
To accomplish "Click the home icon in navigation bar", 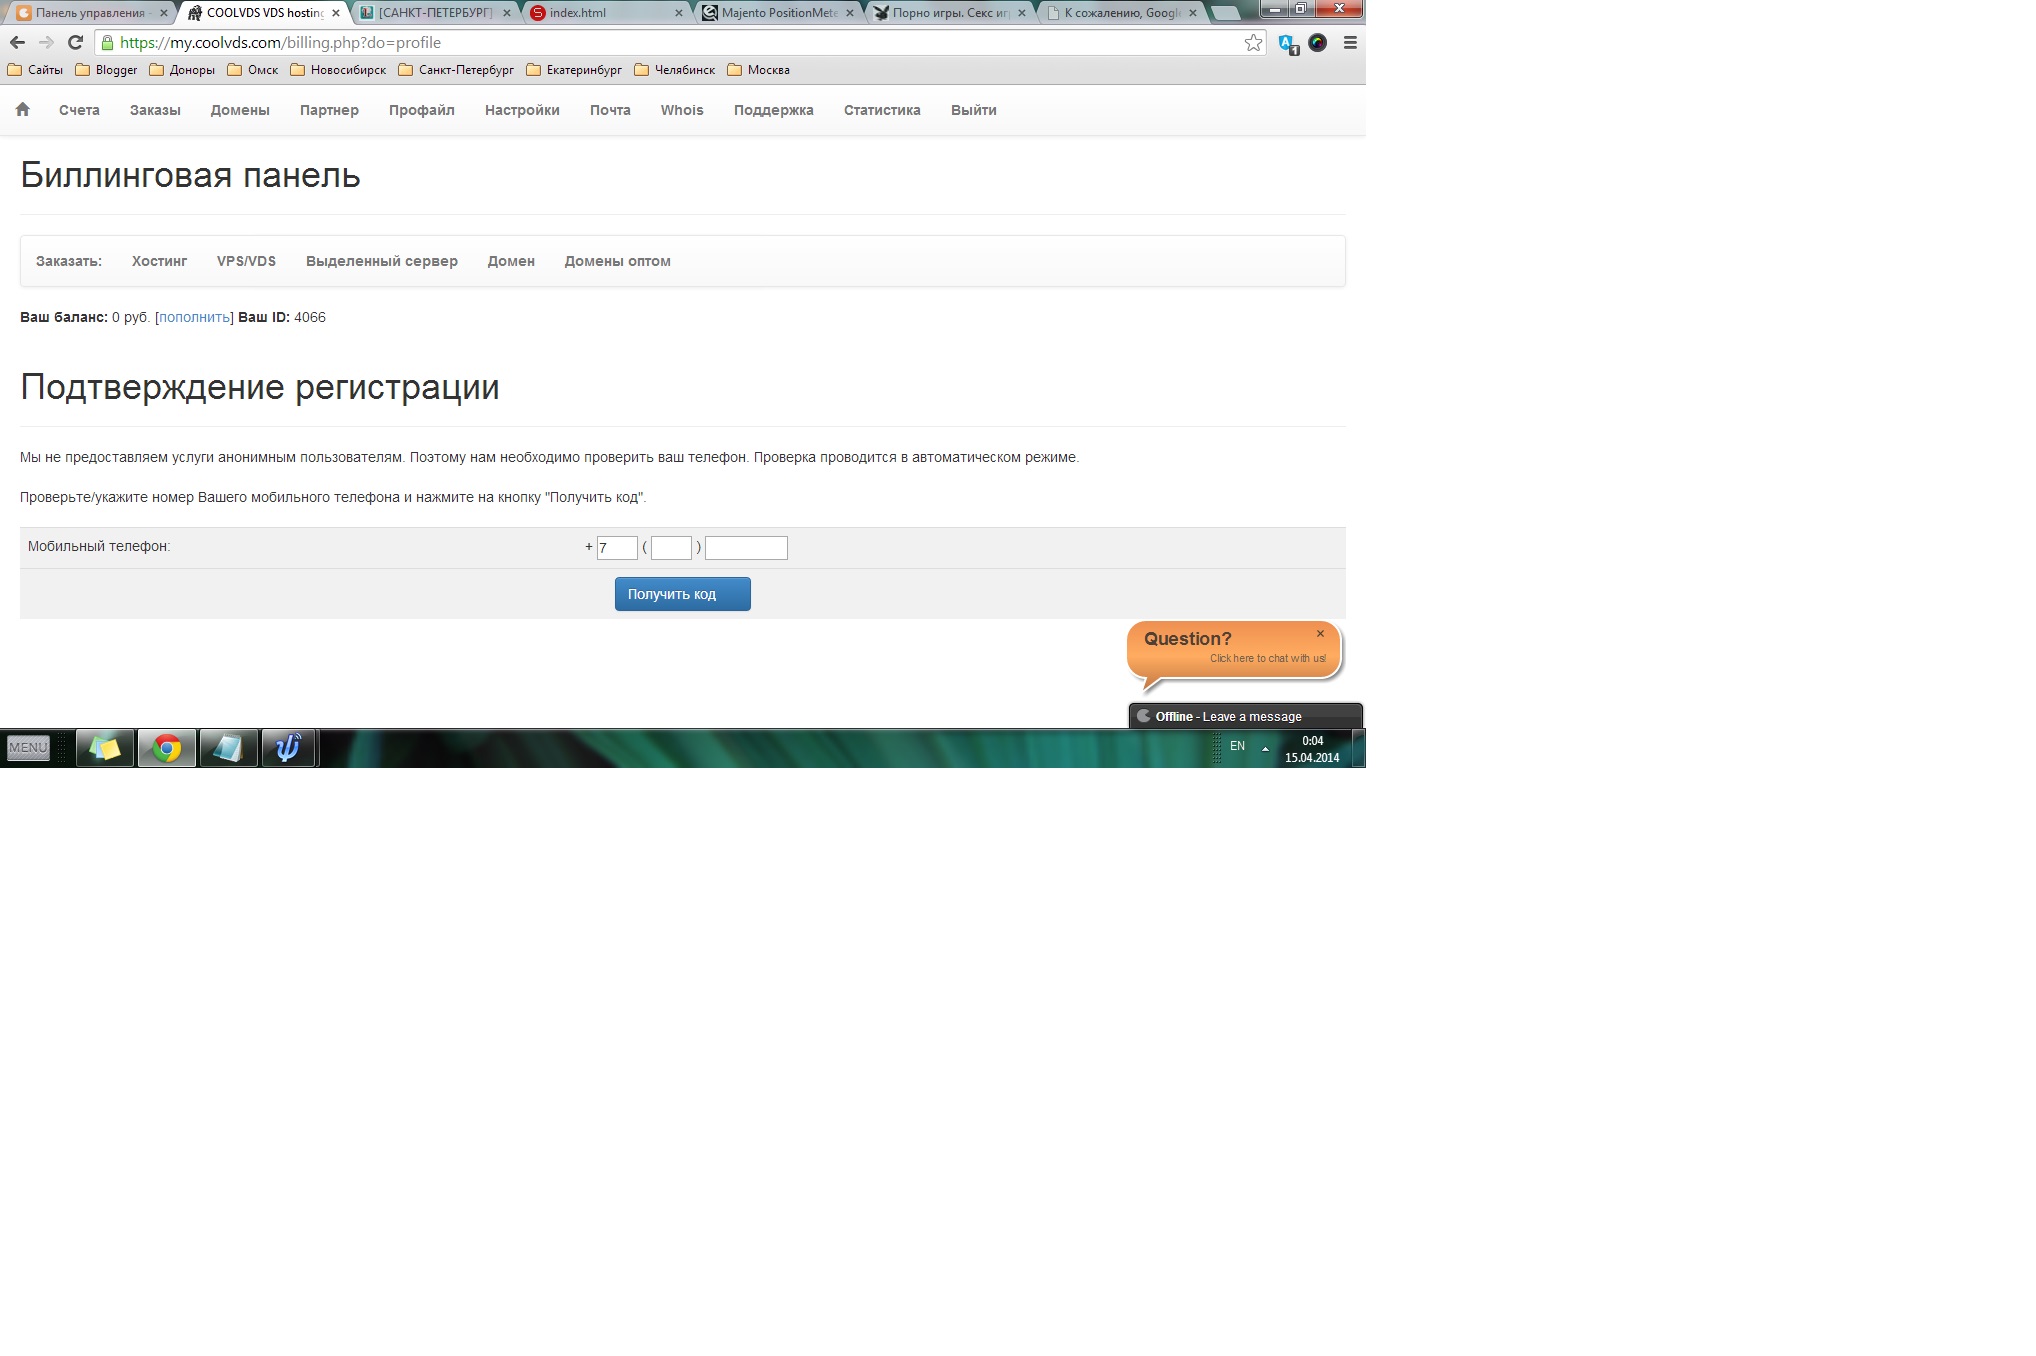I will click(22, 110).
